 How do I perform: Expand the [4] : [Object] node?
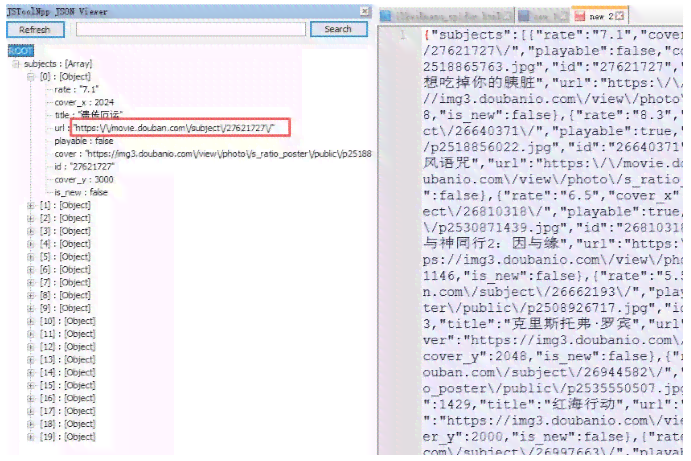click(x=31, y=244)
